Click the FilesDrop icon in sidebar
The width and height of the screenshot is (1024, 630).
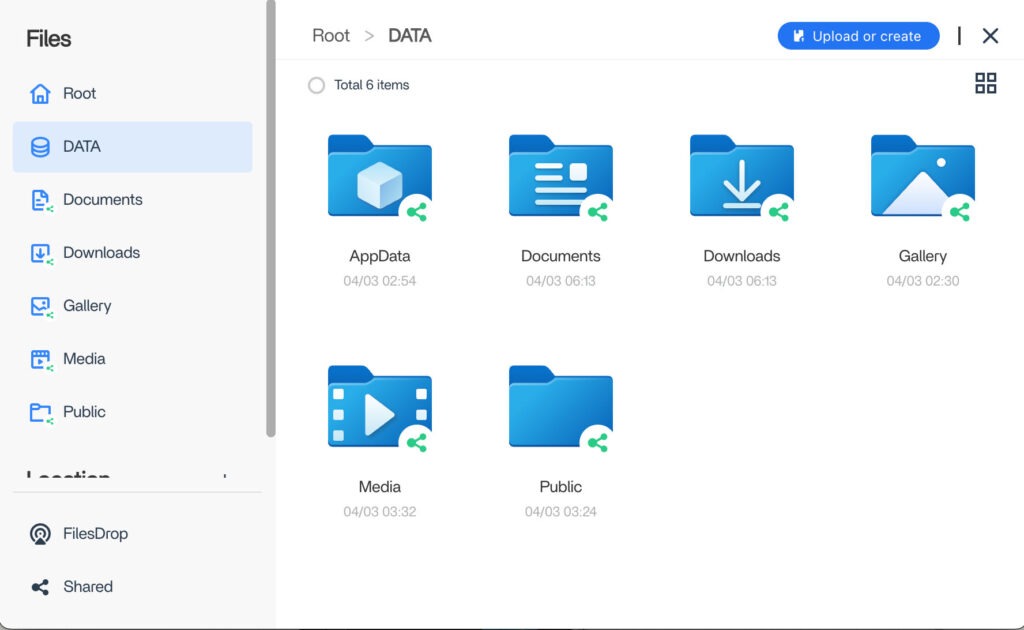point(40,534)
